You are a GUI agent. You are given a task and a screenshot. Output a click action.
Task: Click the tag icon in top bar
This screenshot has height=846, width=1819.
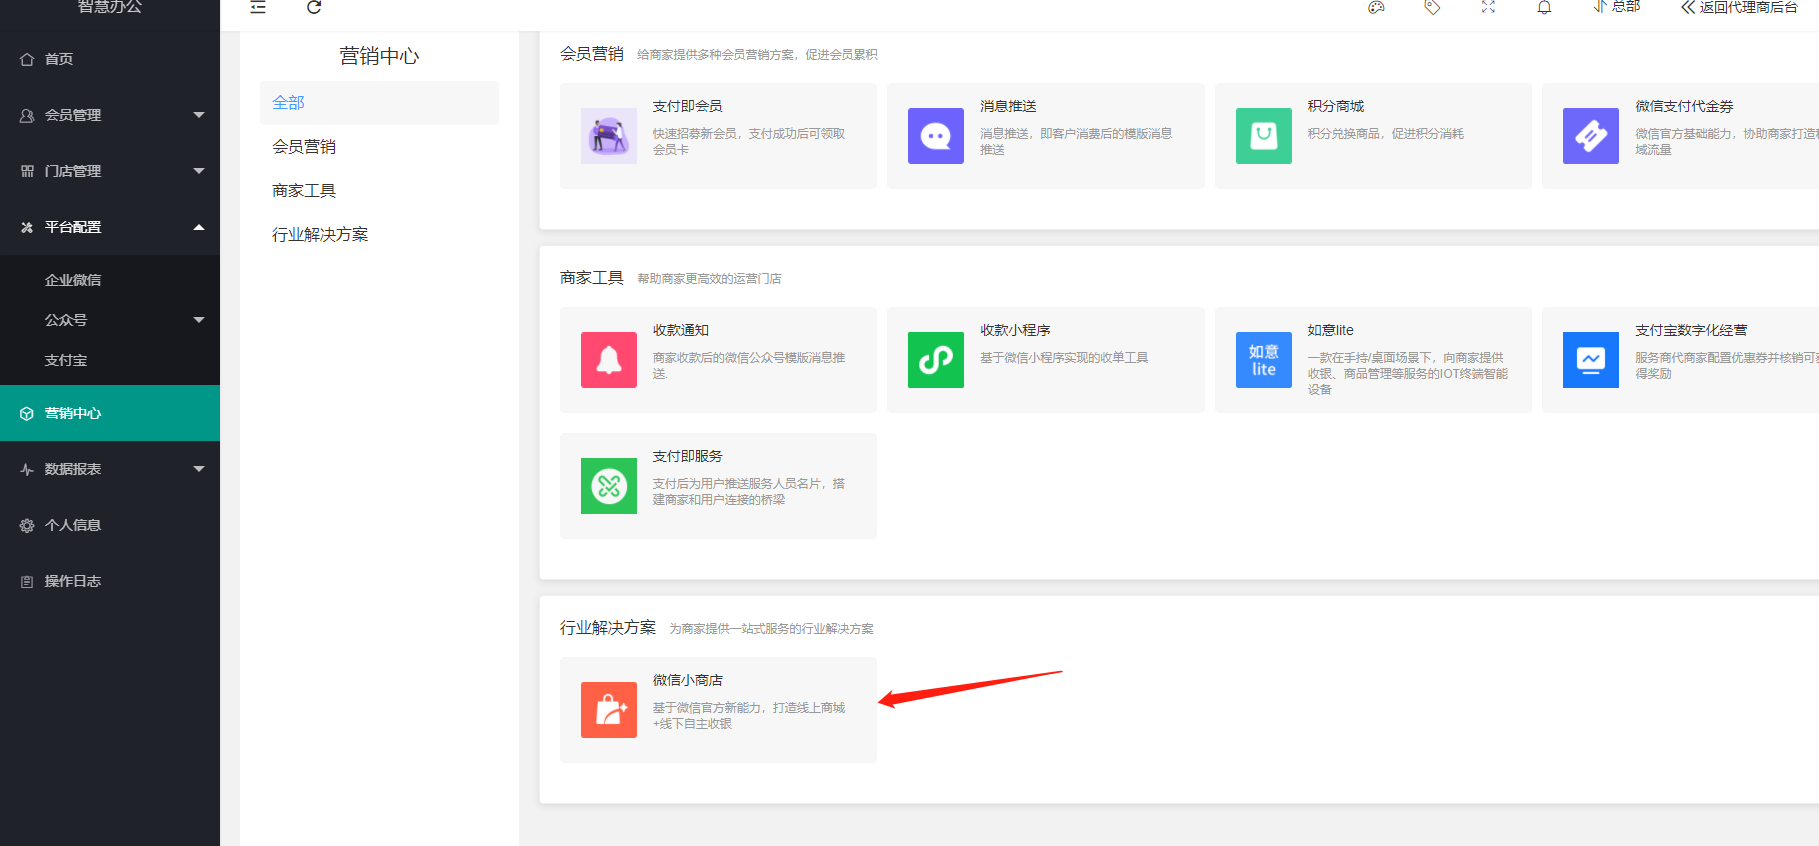point(1432,7)
